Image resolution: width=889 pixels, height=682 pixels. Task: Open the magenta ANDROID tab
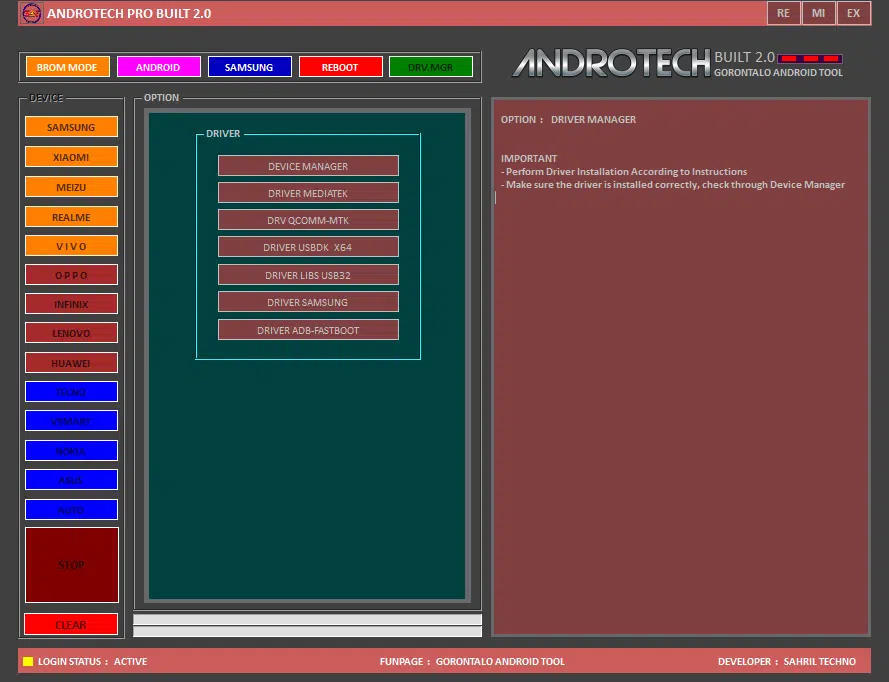(x=158, y=67)
